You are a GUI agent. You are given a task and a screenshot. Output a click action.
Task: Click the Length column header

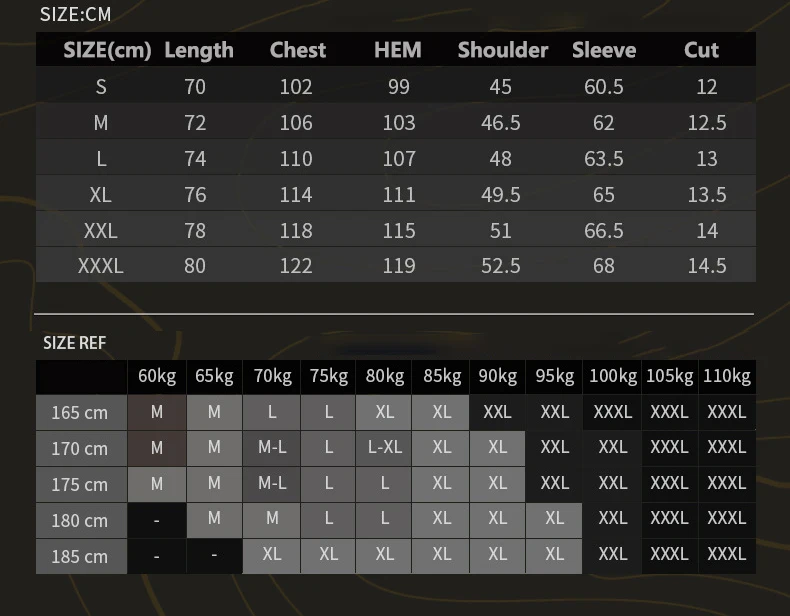coord(198,50)
